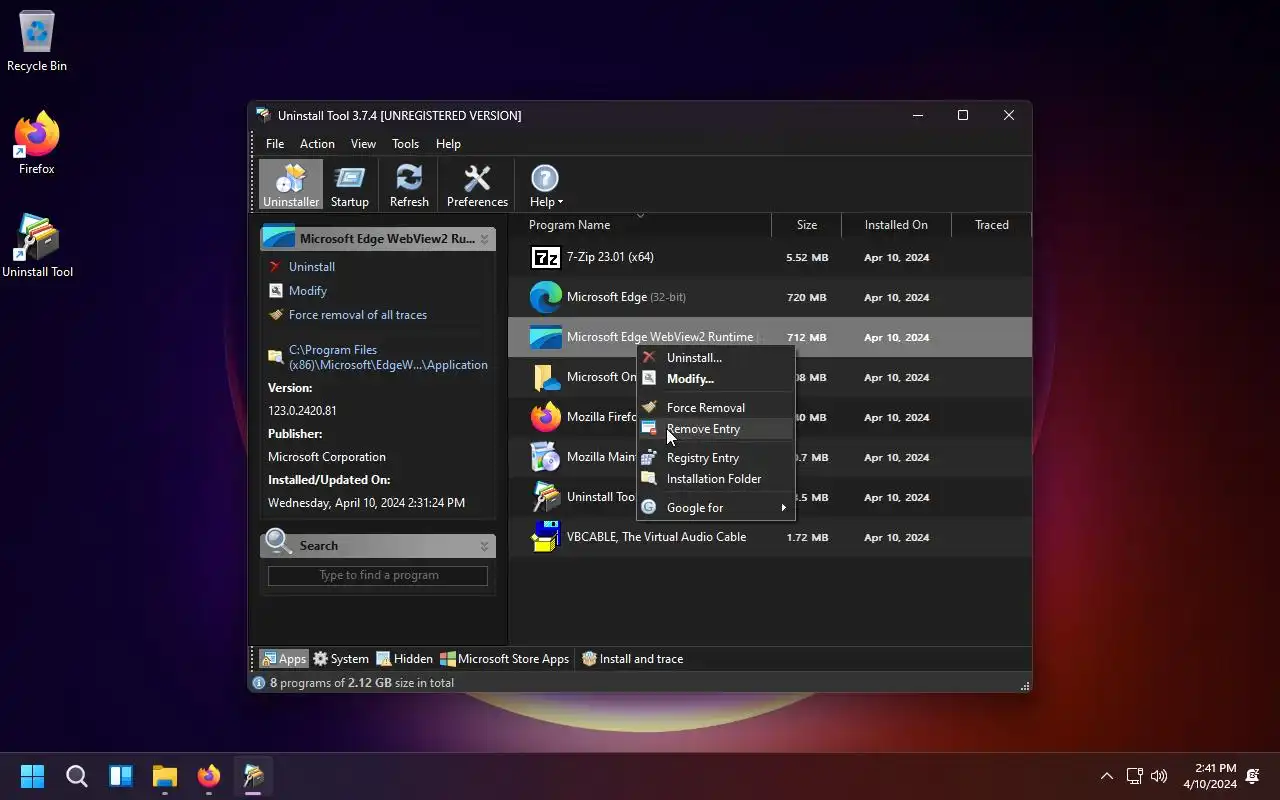Choose Uninstall... in the context menu
The width and height of the screenshot is (1280, 800).
(x=715, y=357)
